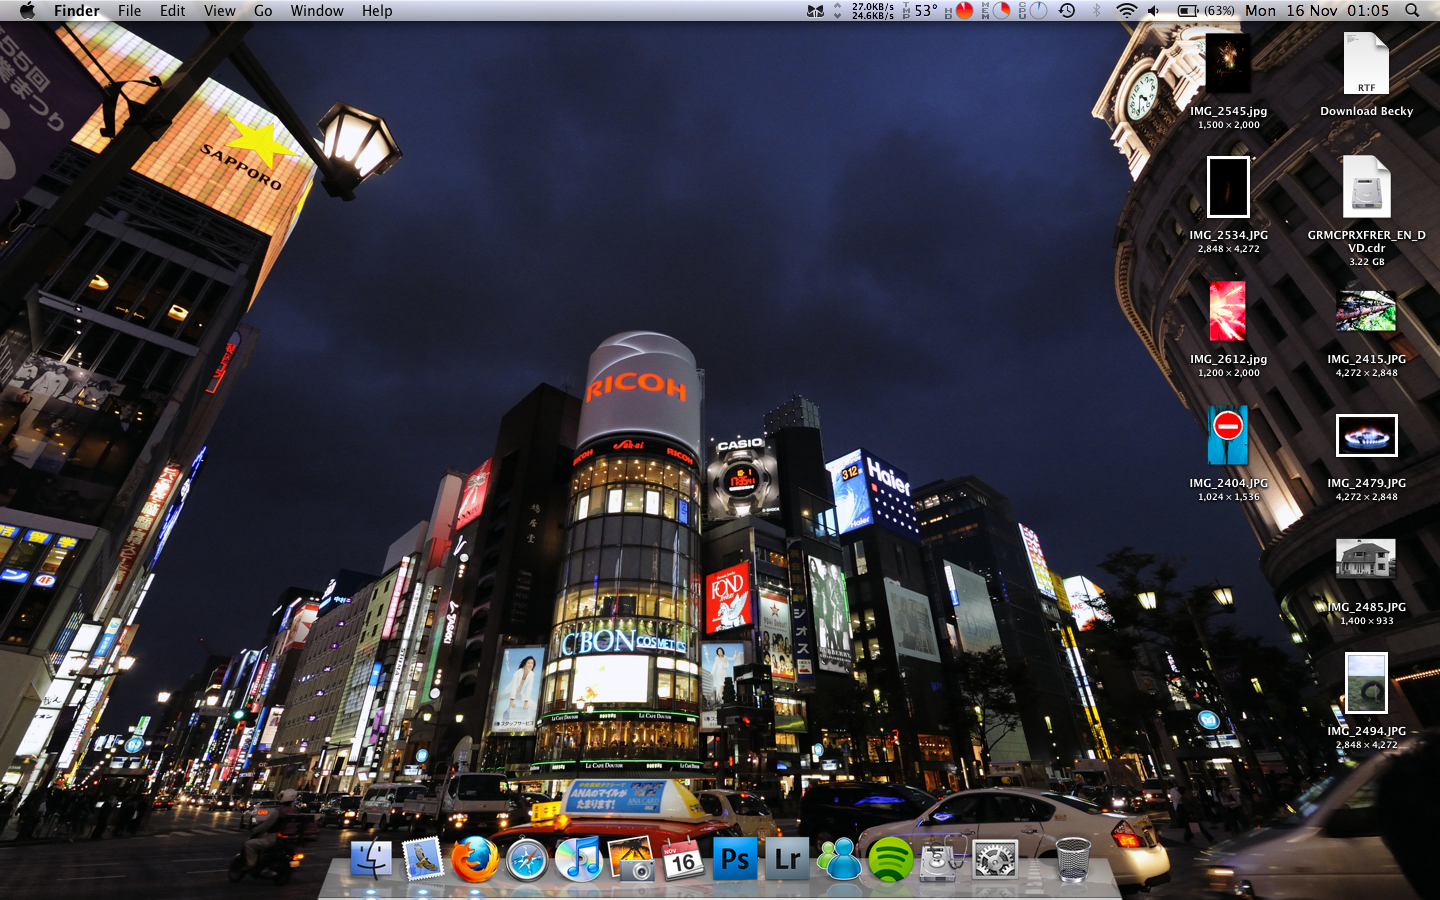Click the Bluetooth menu bar icon
This screenshot has width=1440, height=900.
pyautogui.click(x=1096, y=10)
